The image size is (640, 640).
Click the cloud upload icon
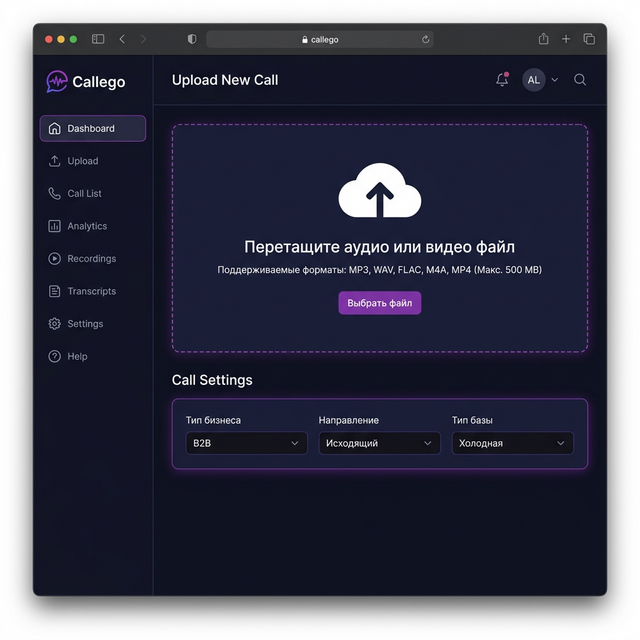coord(379,189)
